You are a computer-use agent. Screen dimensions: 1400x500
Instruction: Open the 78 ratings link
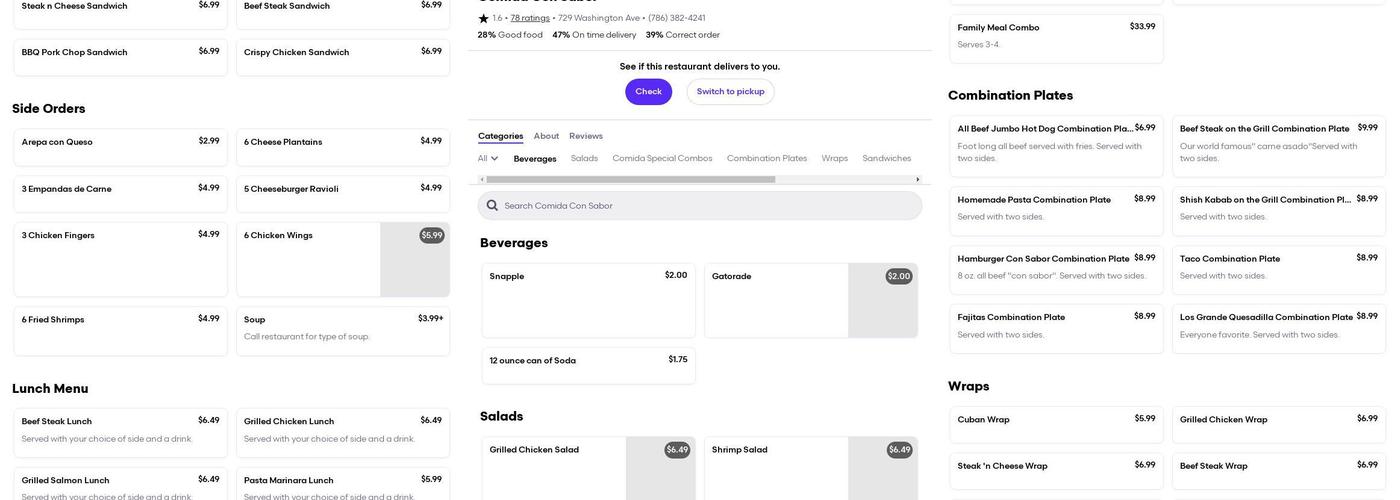[530, 18]
